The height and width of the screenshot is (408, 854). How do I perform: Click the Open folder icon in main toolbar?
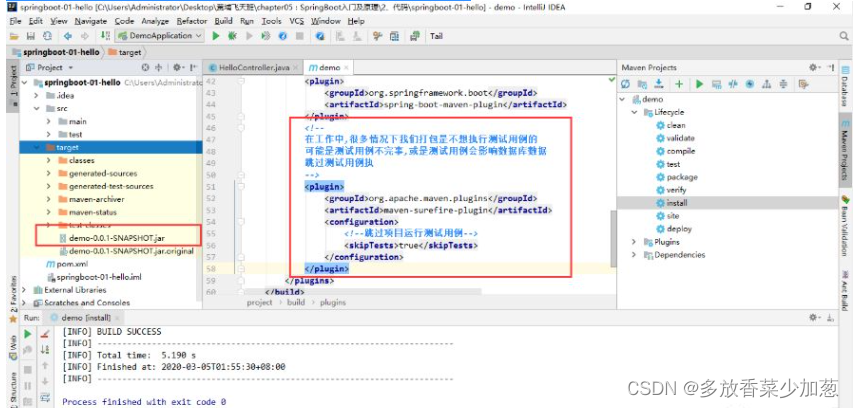14,36
